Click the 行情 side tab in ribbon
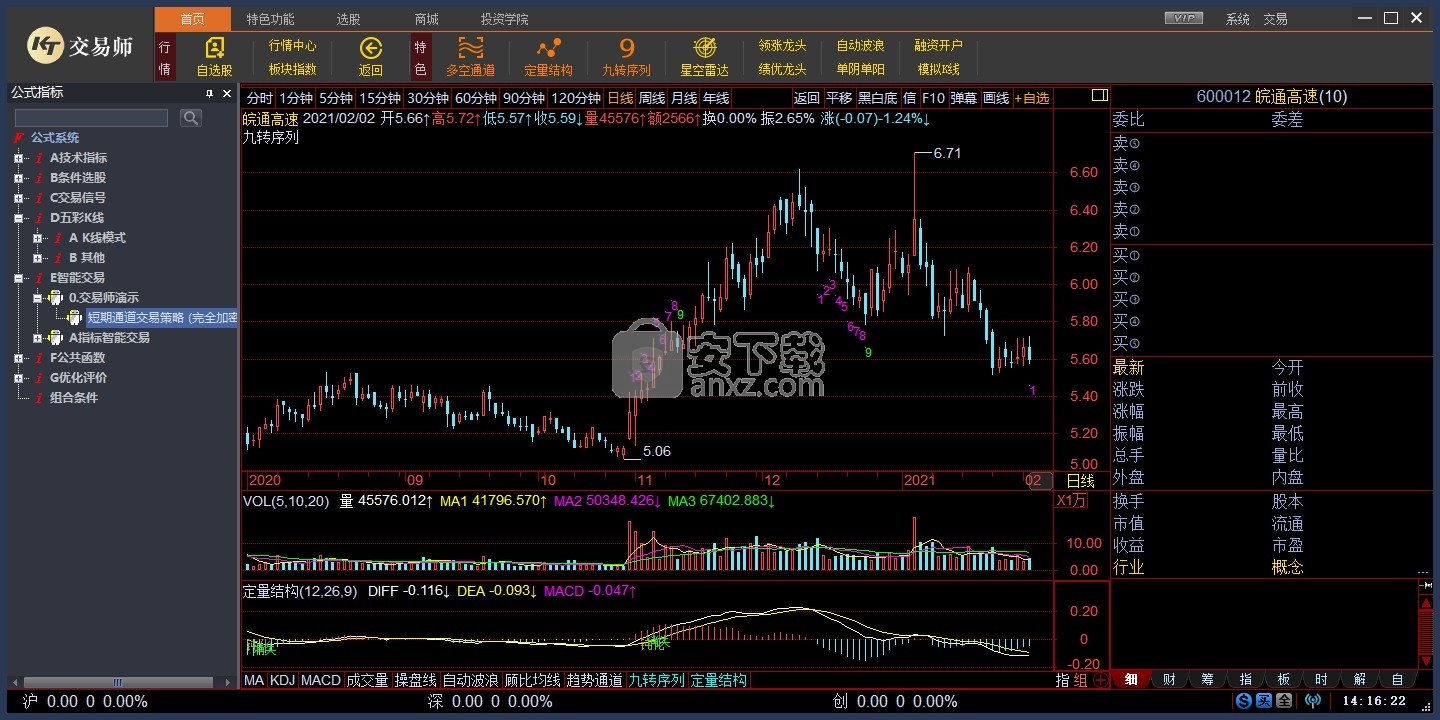 coord(165,57)
